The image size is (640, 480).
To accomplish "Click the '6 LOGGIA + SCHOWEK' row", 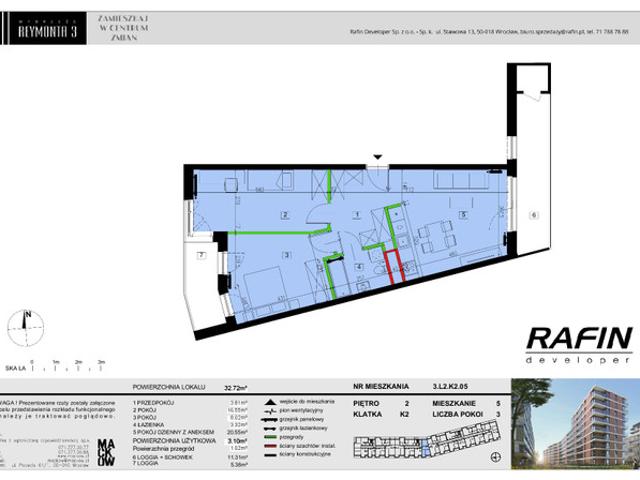I will coord(190,457).
